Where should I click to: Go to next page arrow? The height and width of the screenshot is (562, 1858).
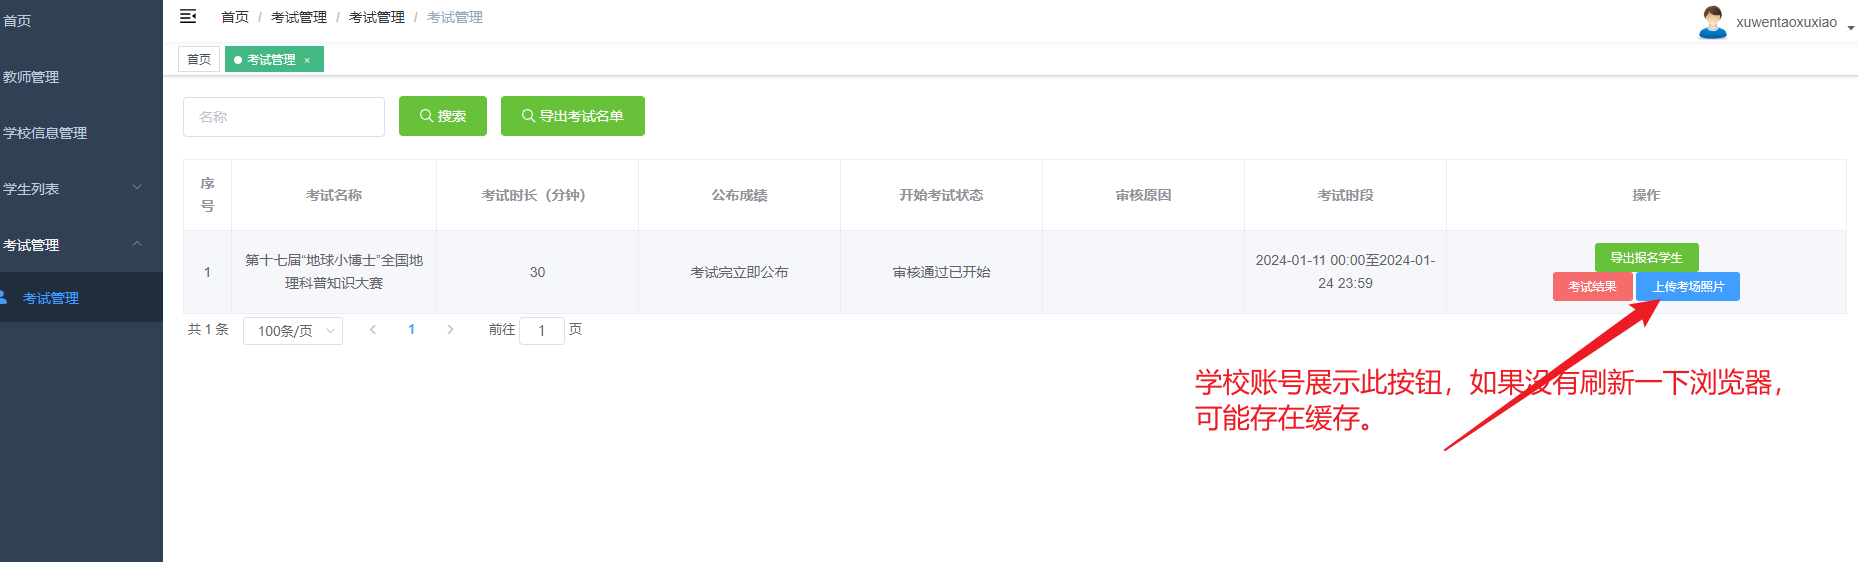450,330
